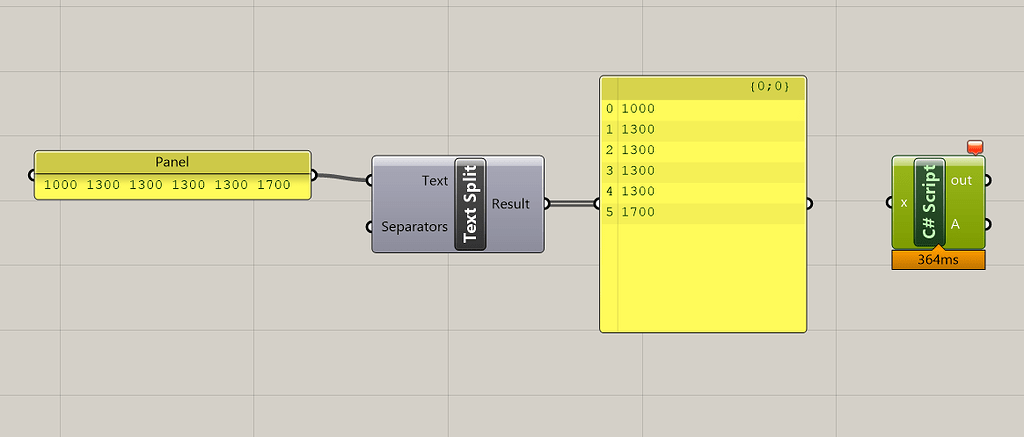Click the output panel's right grip

tap(809, 204)
